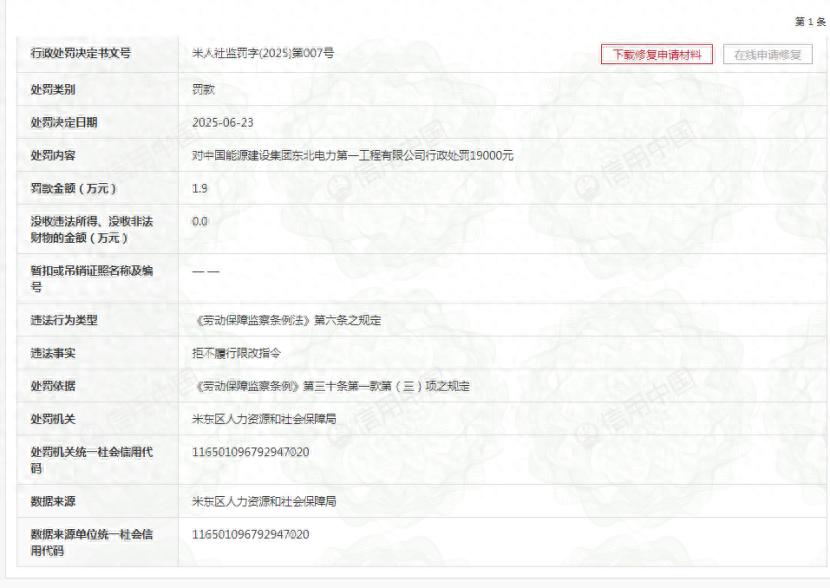The image size is (830, 588).
Task: Click the 罚款金额（万元） label
Action: tap(73, 188)
